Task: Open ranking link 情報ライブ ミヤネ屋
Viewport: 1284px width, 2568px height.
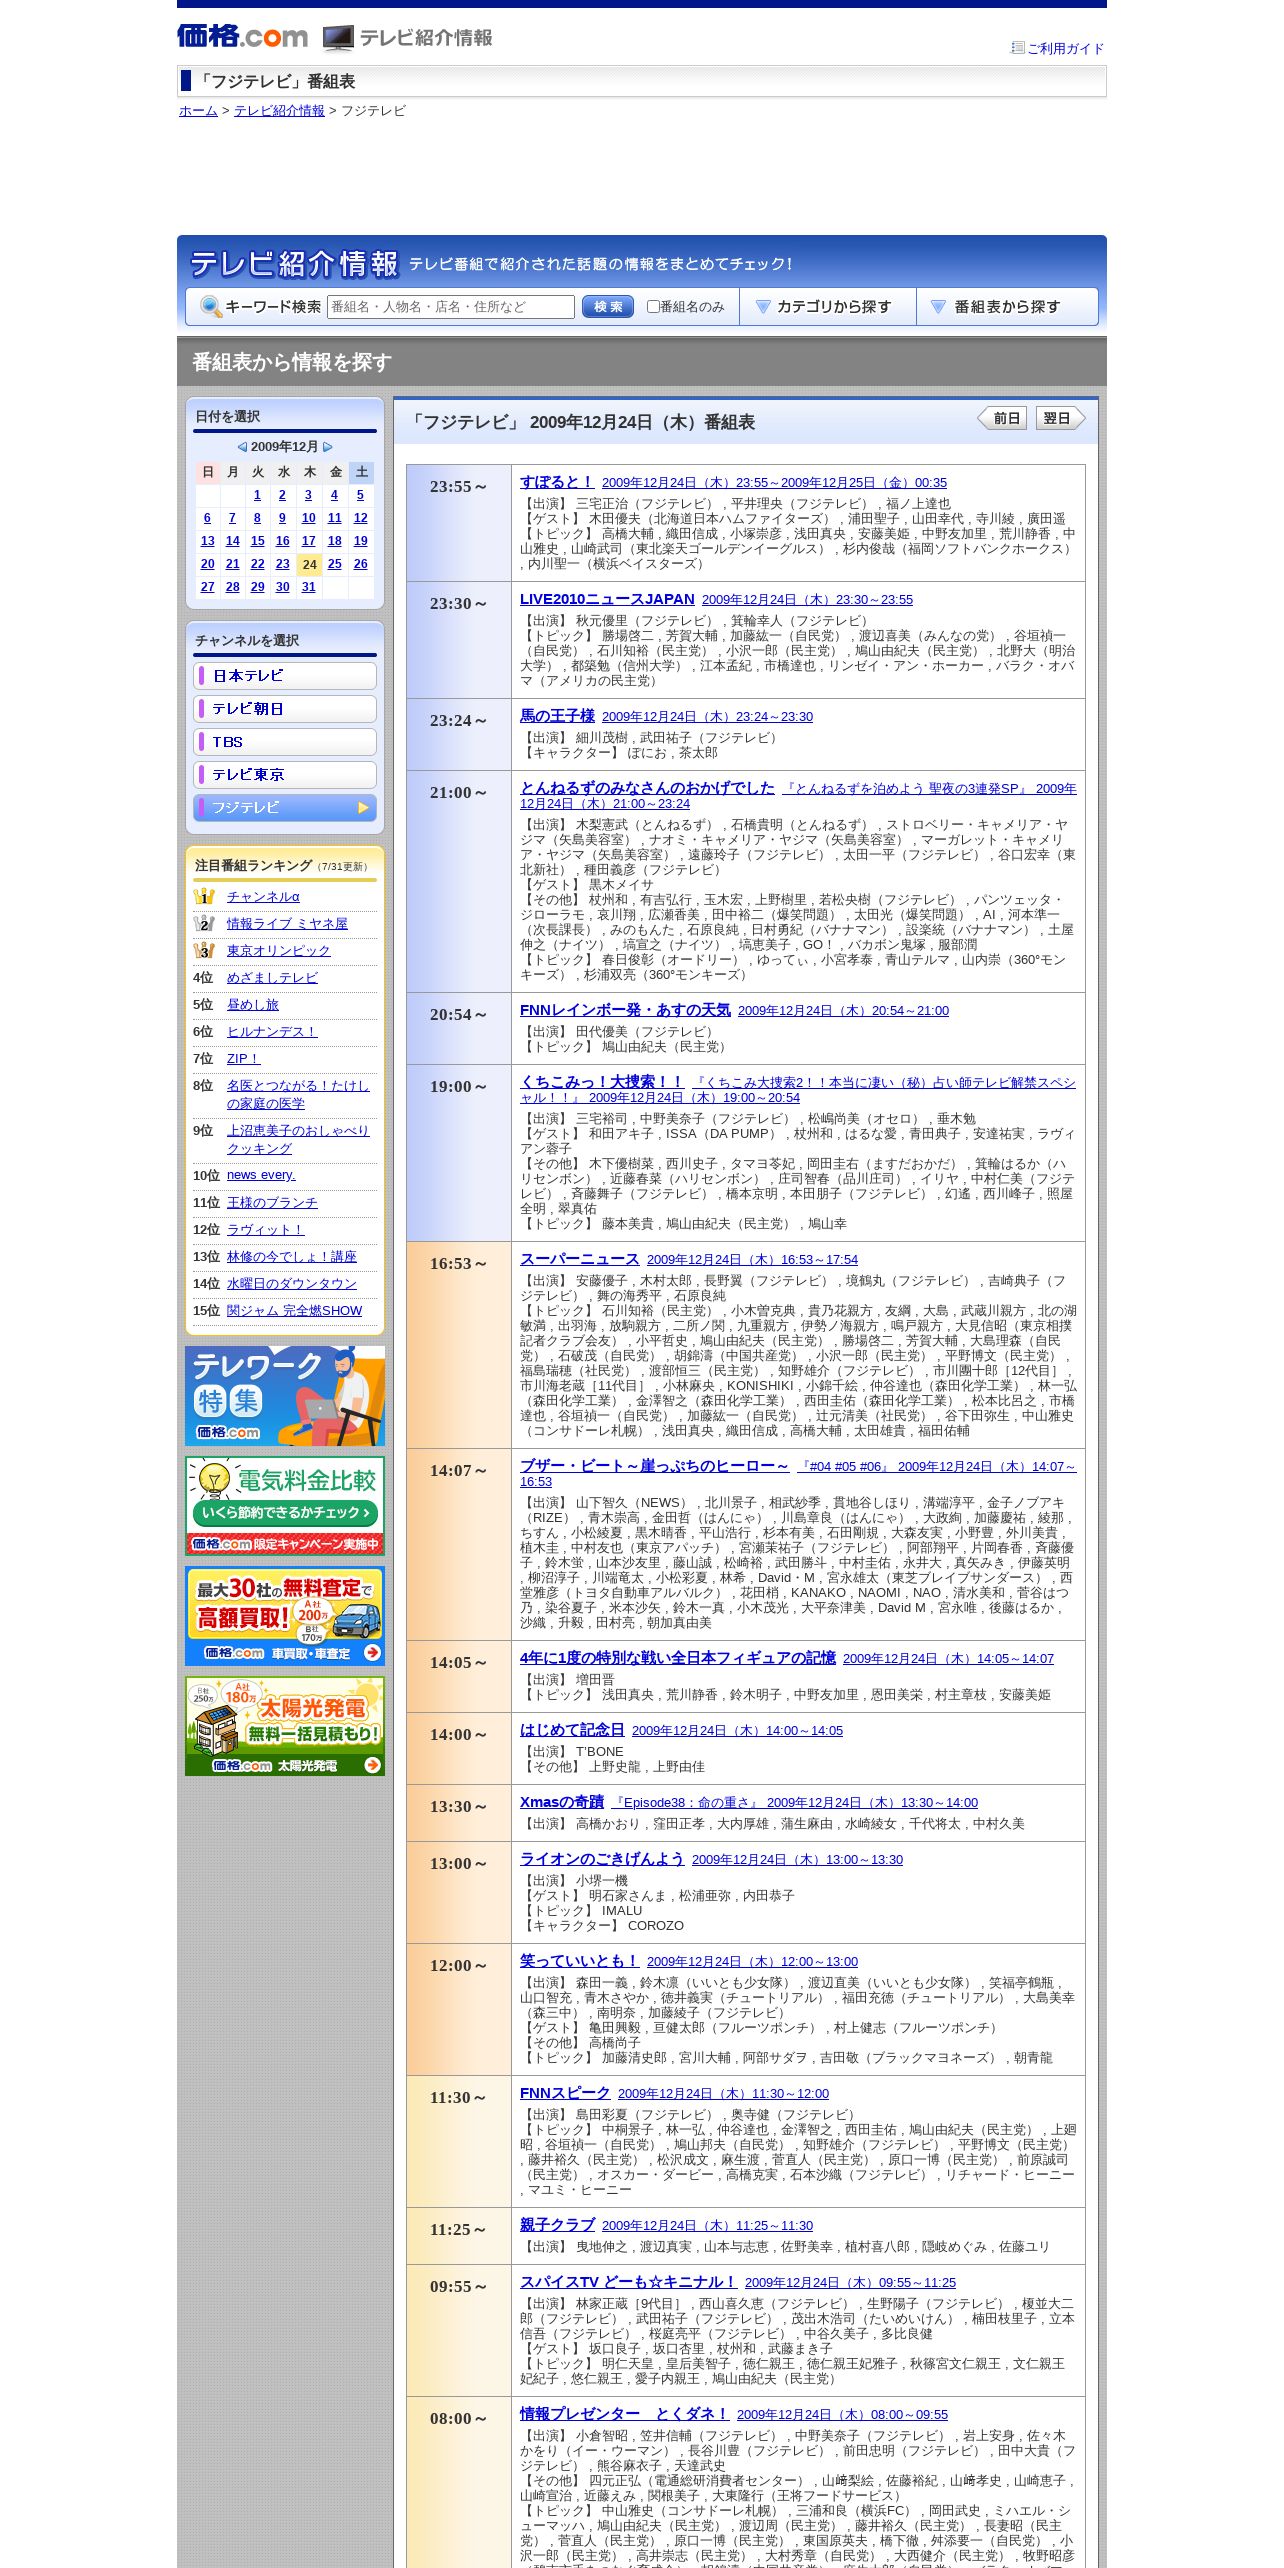Action: [287, 924]
